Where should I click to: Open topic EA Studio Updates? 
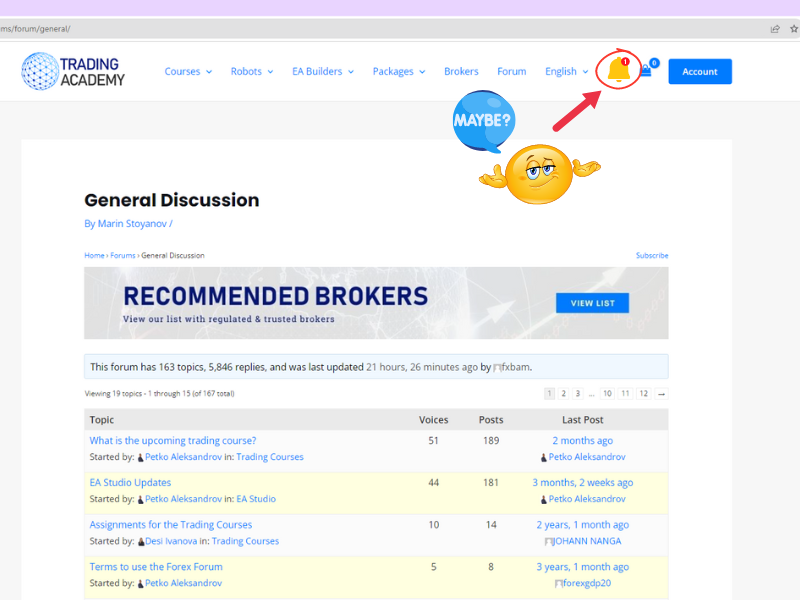(130, 483)
